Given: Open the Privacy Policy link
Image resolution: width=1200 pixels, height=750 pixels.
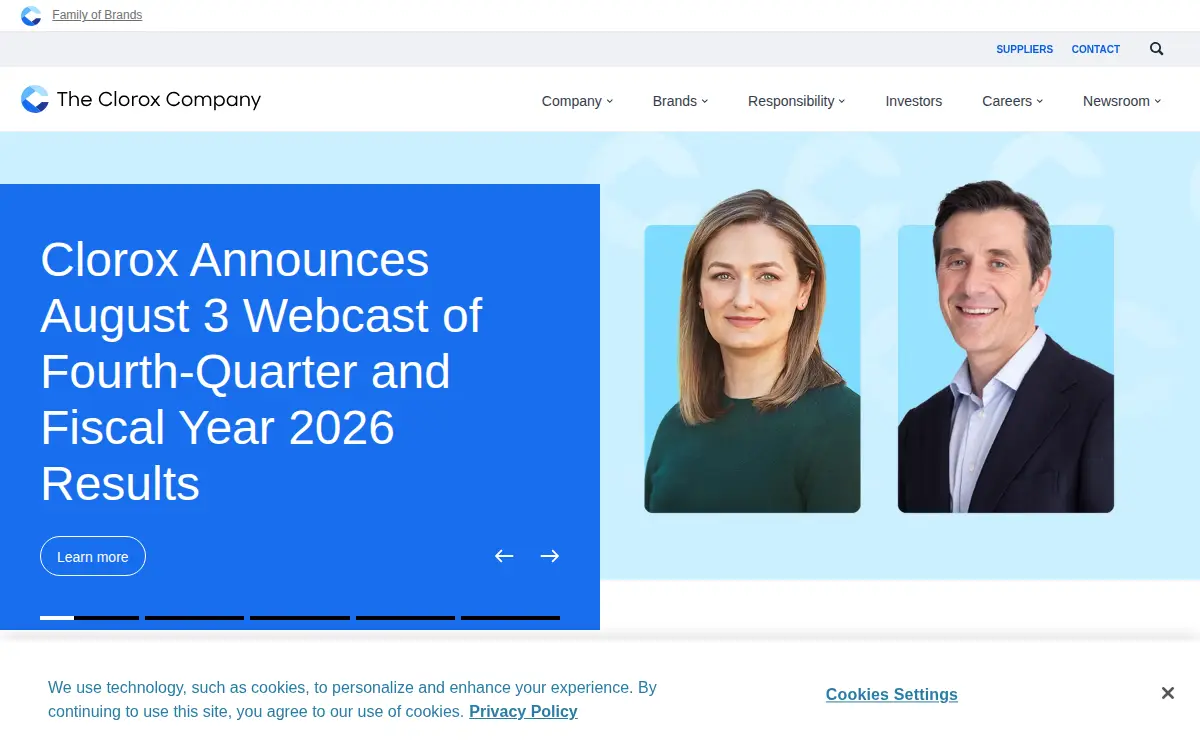Looking at the screenshot, I should coord(523,712).
